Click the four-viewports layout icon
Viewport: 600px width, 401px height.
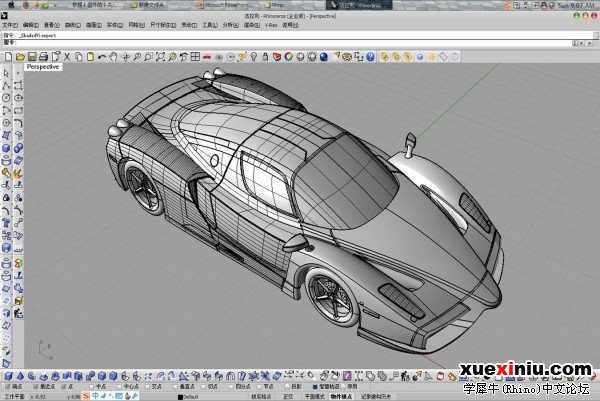[x=195, y=57]
